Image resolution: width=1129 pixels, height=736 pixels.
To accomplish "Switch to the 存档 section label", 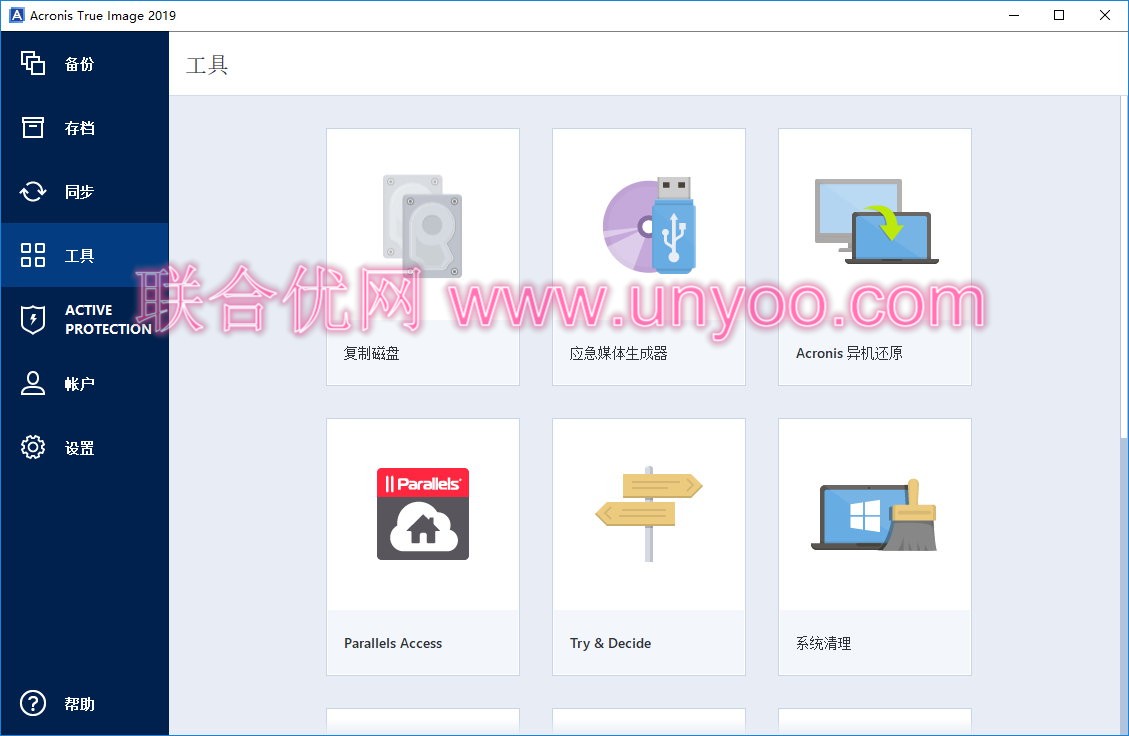I will click(x=79, y=128).
